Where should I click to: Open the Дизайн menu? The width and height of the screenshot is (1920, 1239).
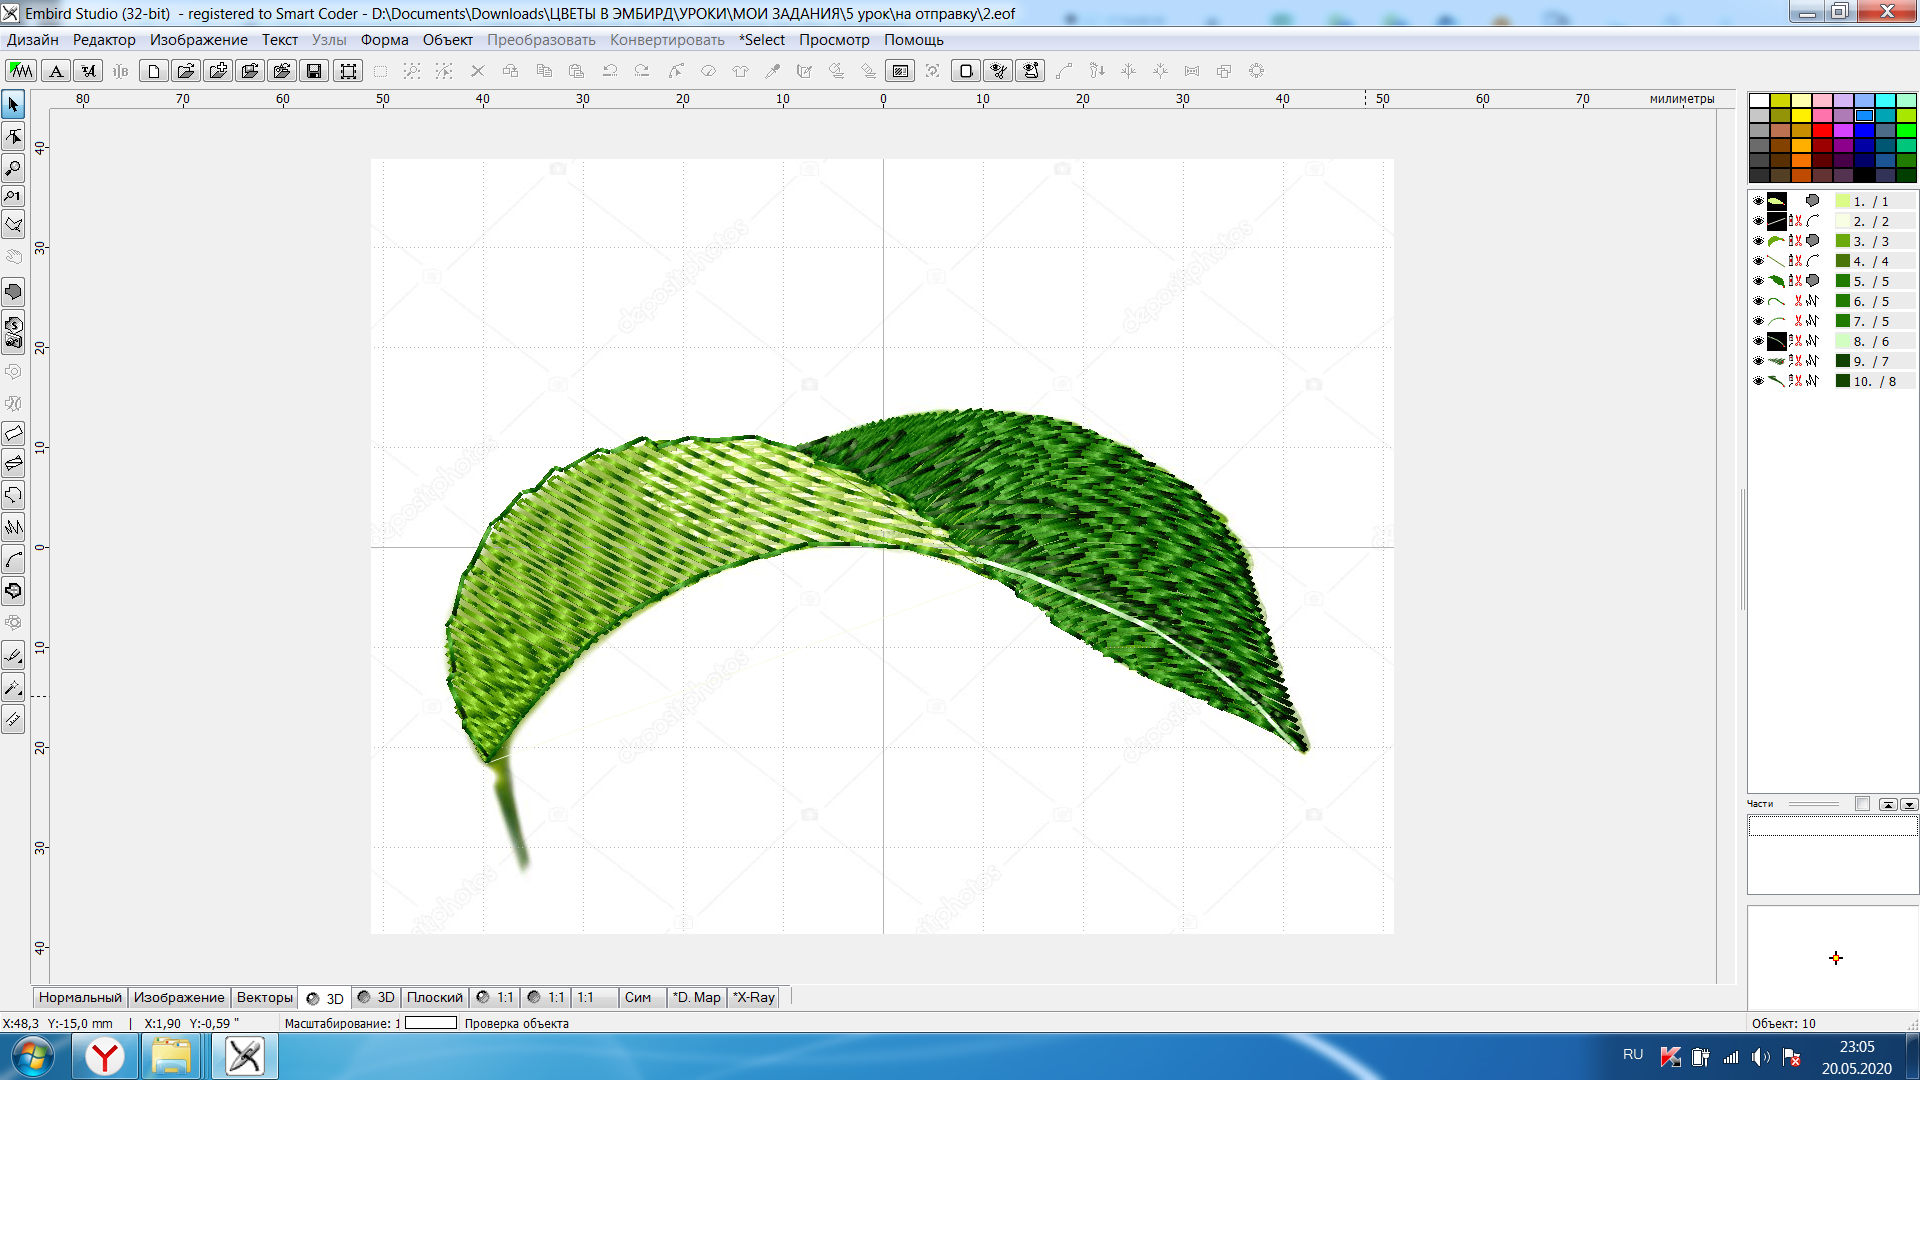pyautogui.click(x=33, y=40)
